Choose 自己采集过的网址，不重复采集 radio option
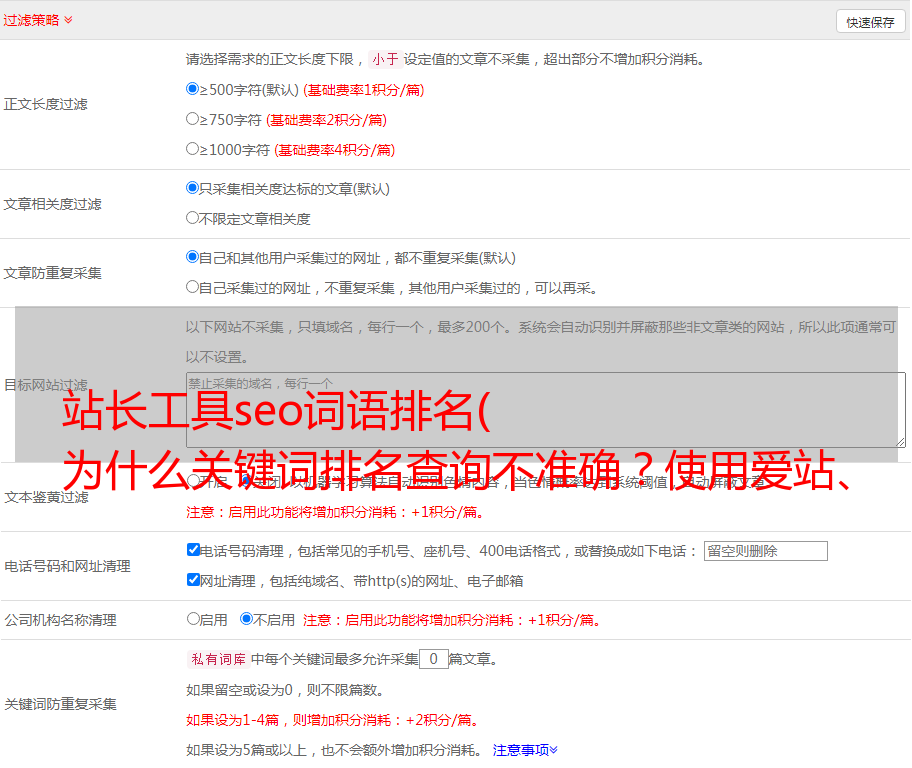Screen dimensions: 912x768 coord(192,286)
